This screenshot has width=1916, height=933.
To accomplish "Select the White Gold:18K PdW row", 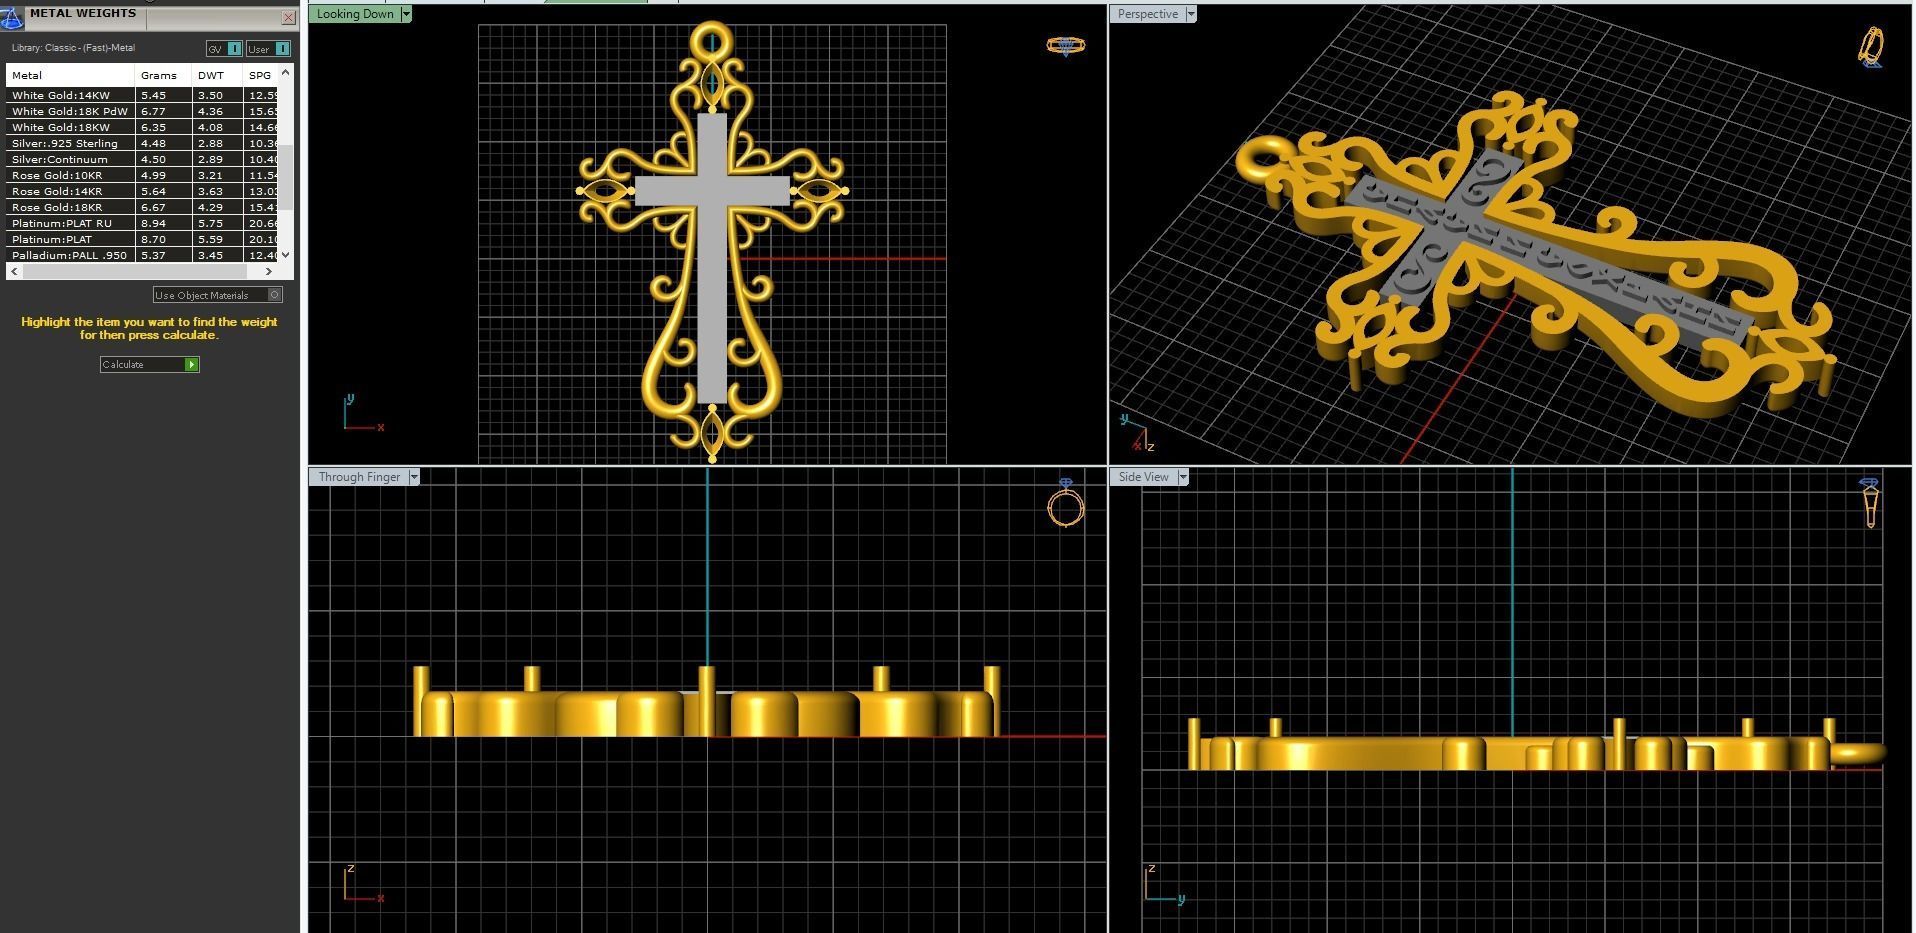I will (x=142, y=111).
